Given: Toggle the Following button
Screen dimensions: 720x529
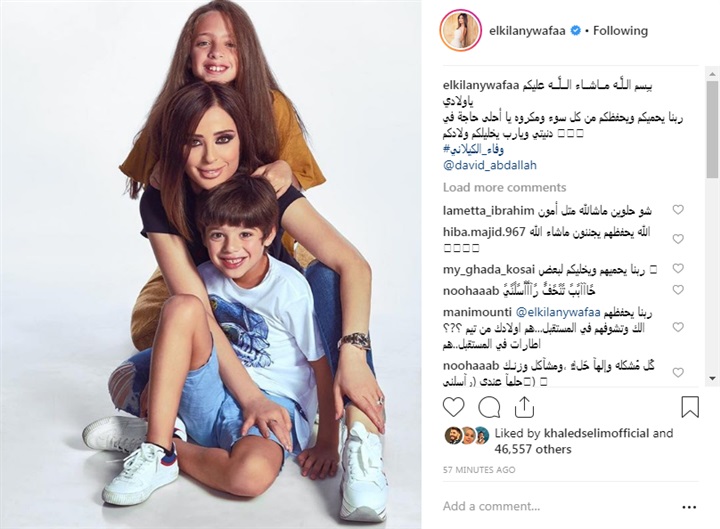Looking at the screenshot, I should click(620, 31).
